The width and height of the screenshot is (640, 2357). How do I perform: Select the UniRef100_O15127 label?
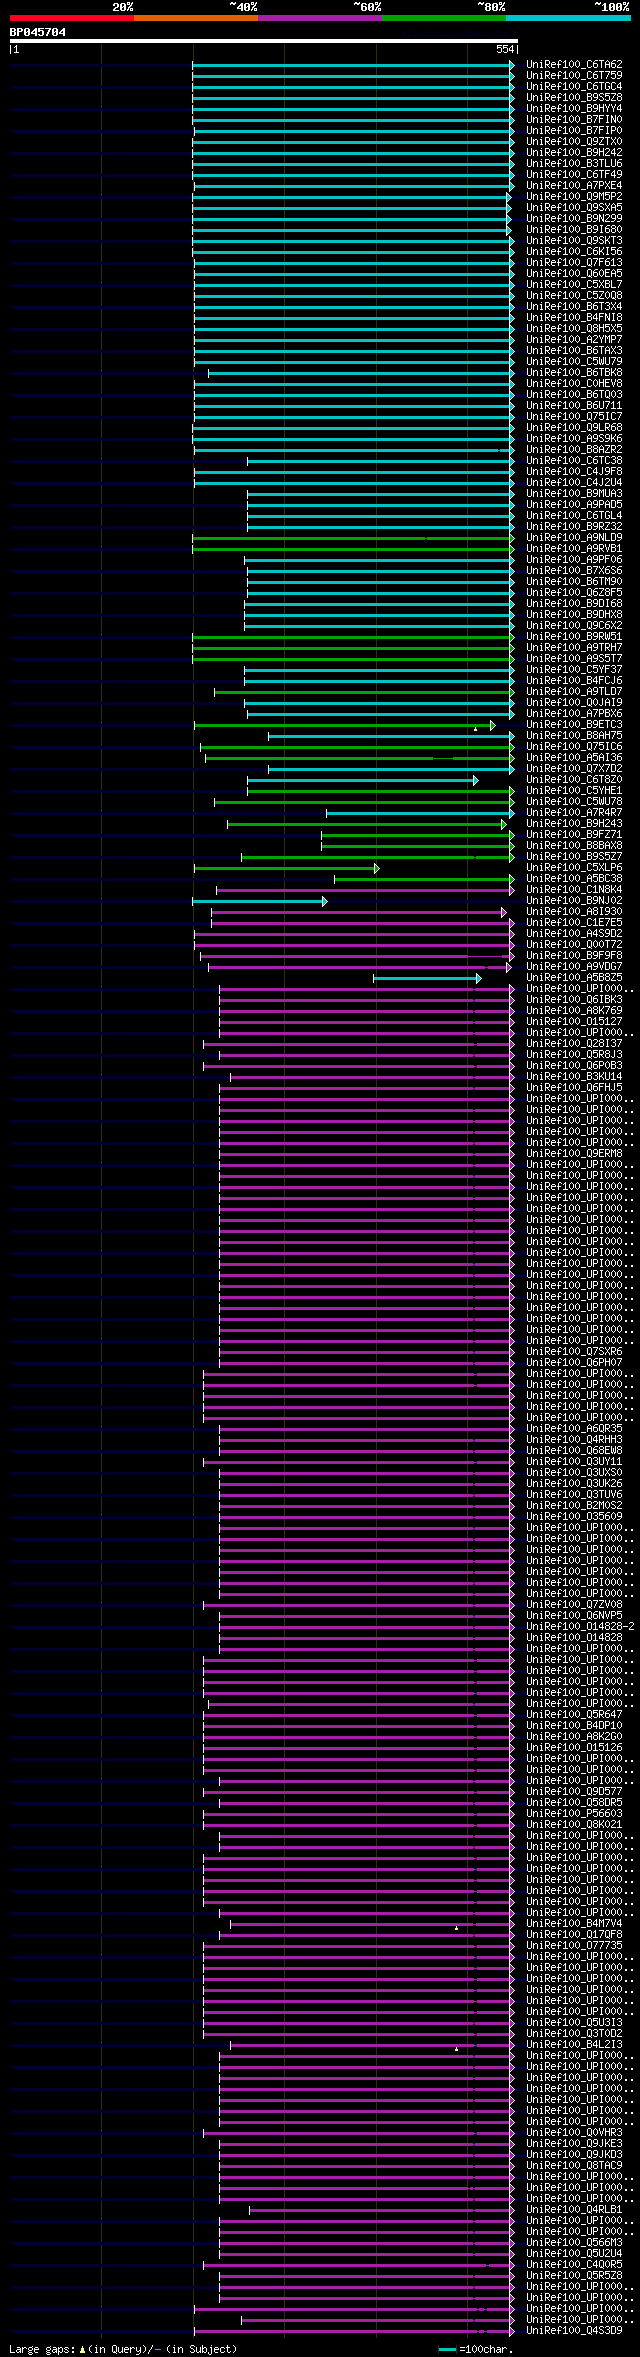[574, 1022]
